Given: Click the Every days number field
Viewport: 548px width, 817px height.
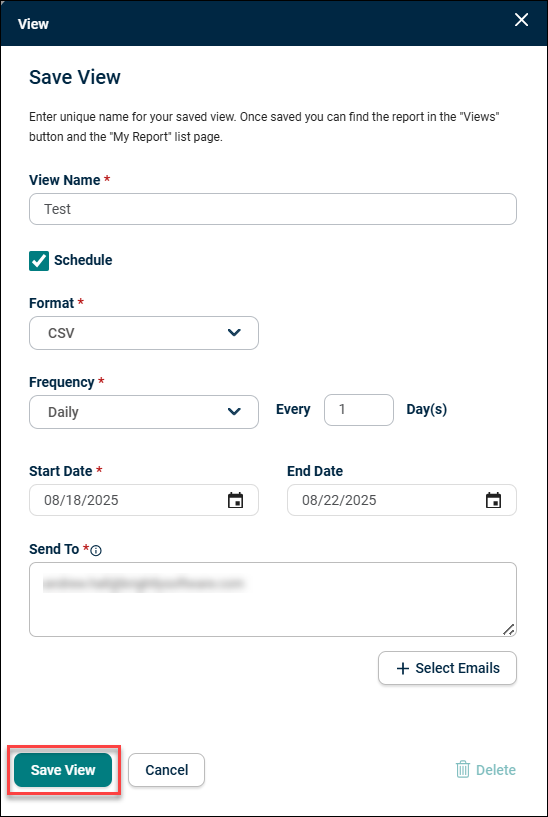Looking at the screenshot, I should tap(359, 410).
